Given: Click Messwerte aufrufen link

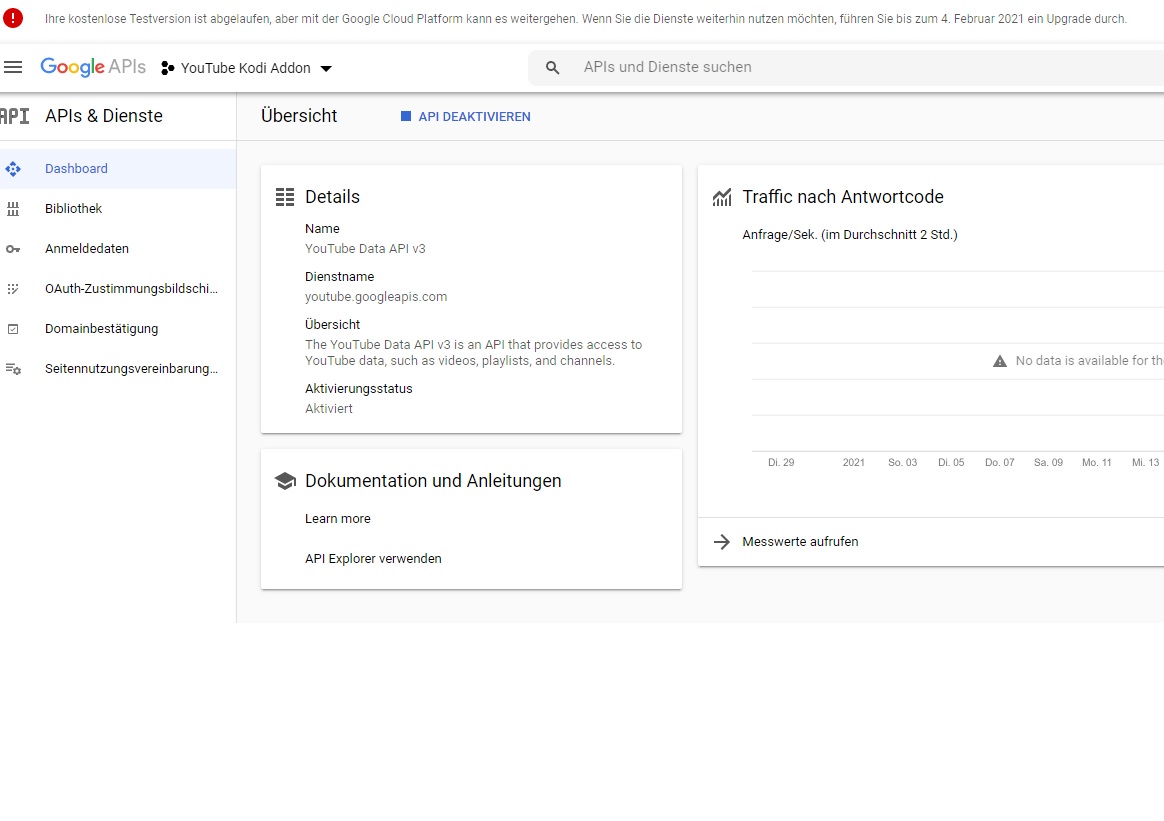Looking at the screenshot, I should pyautogui.click(x=800, y=542).
